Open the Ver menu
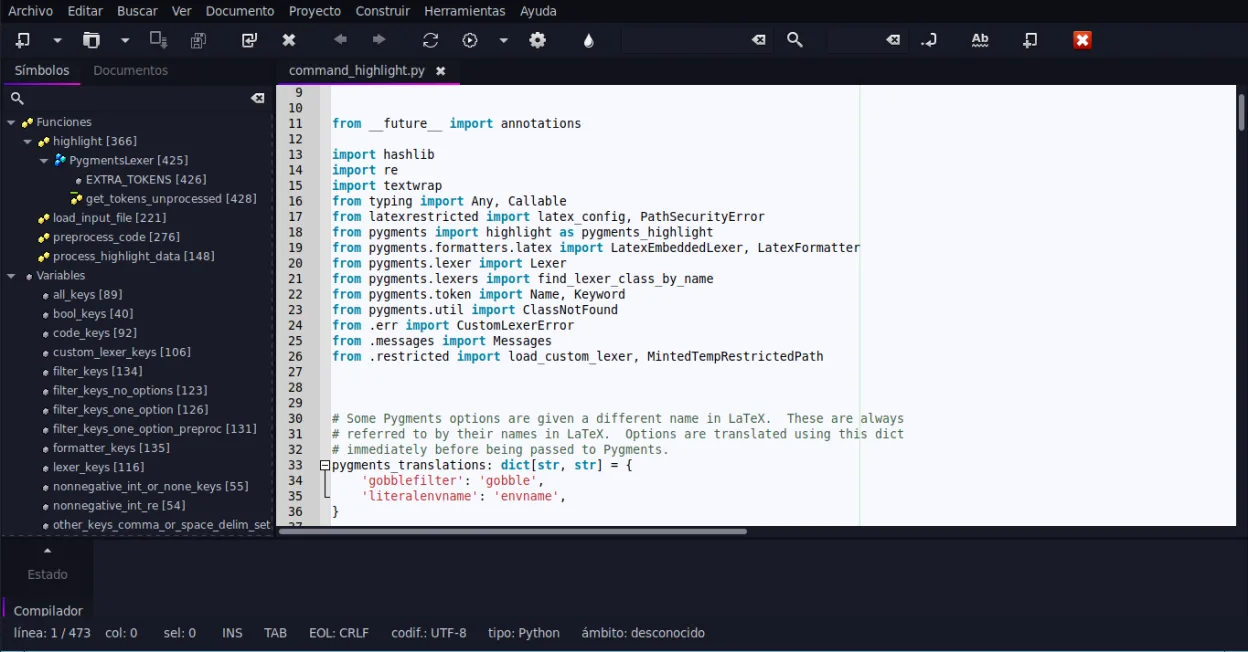Screen dimensions: 1248x652 pyautogui.click(x=182, y=11)
